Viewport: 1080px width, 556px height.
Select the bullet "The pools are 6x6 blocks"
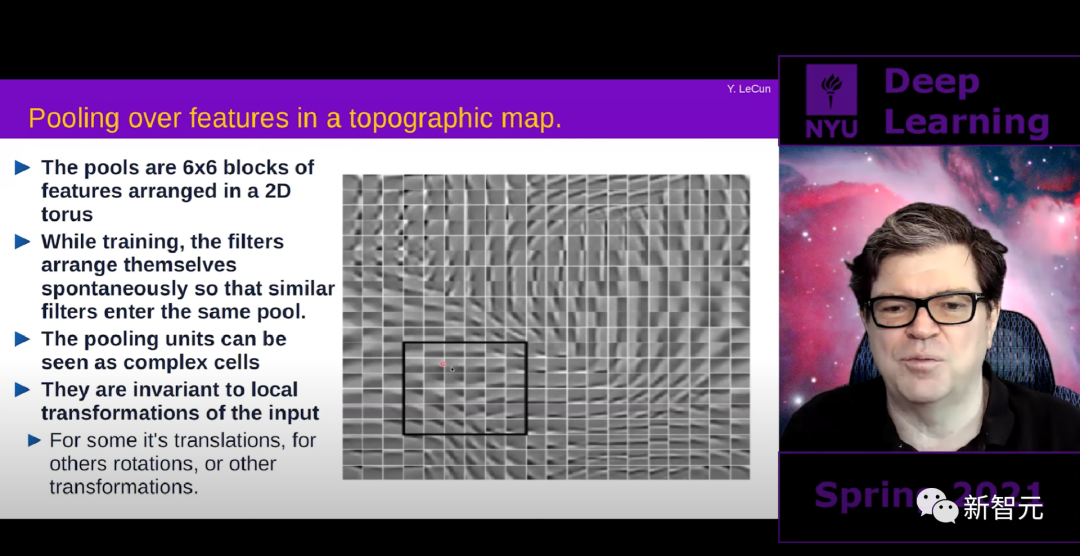178,190
